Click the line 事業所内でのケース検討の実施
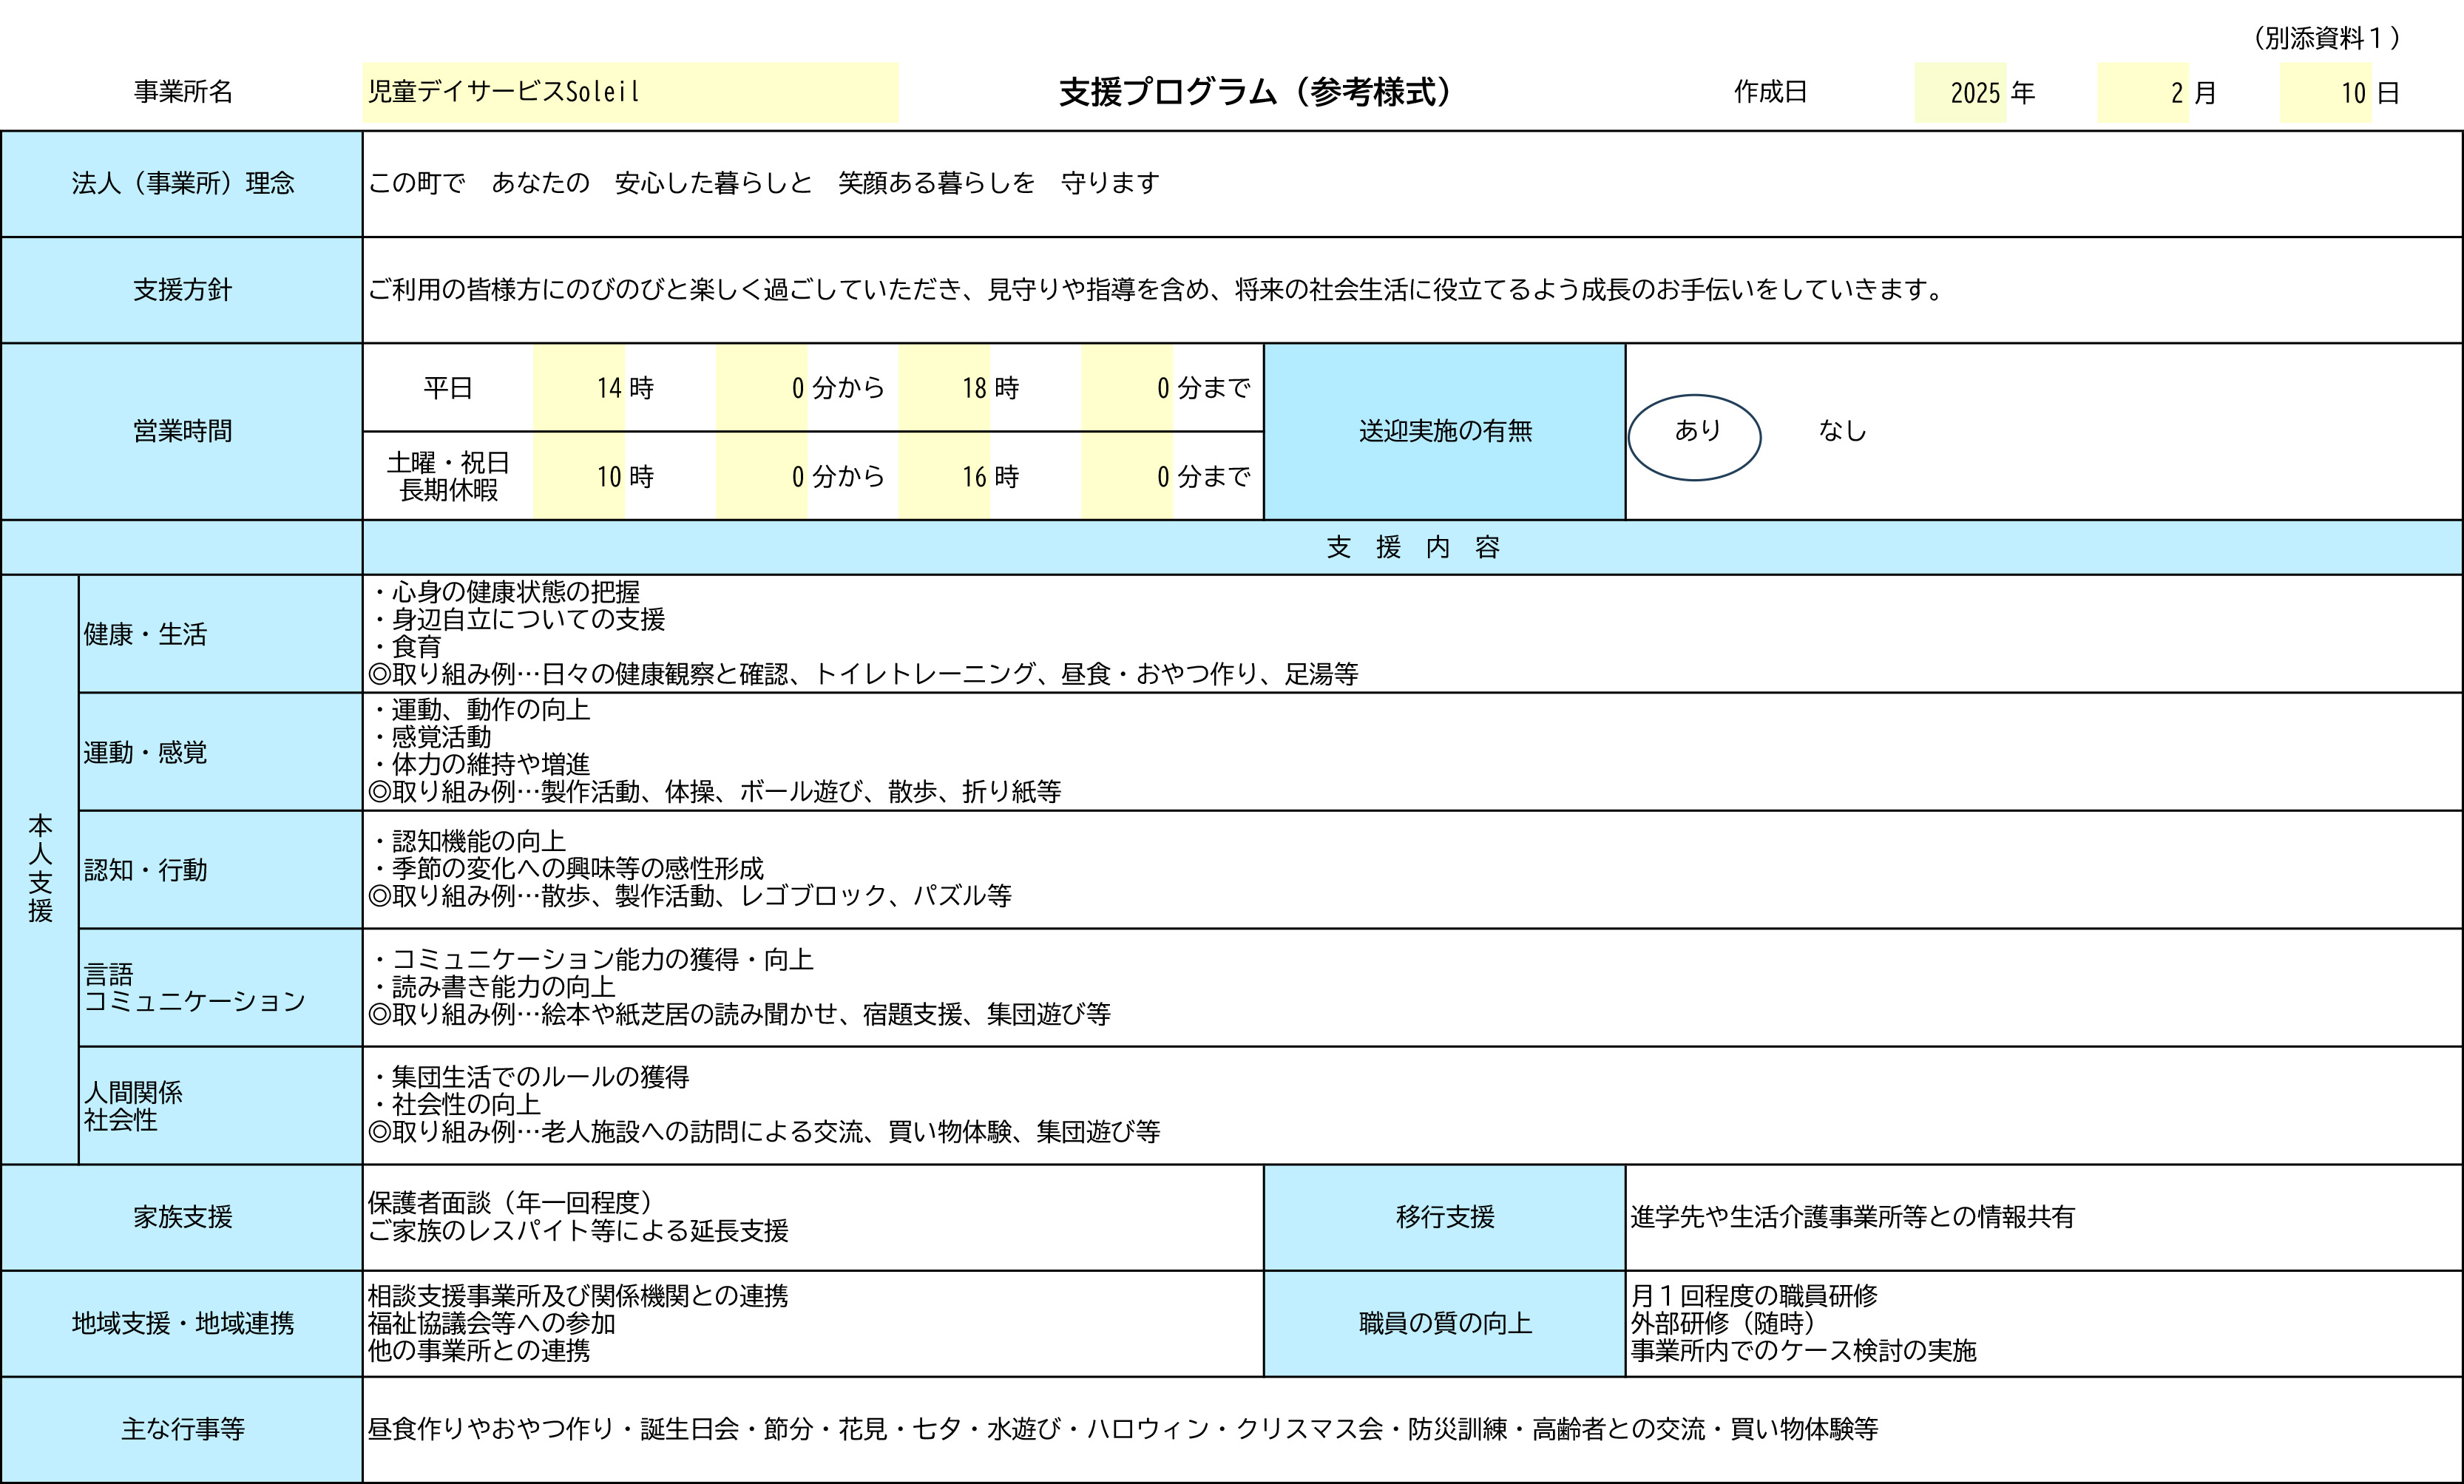This screenshot has width=2464, height=1484. [1804, 1350]
